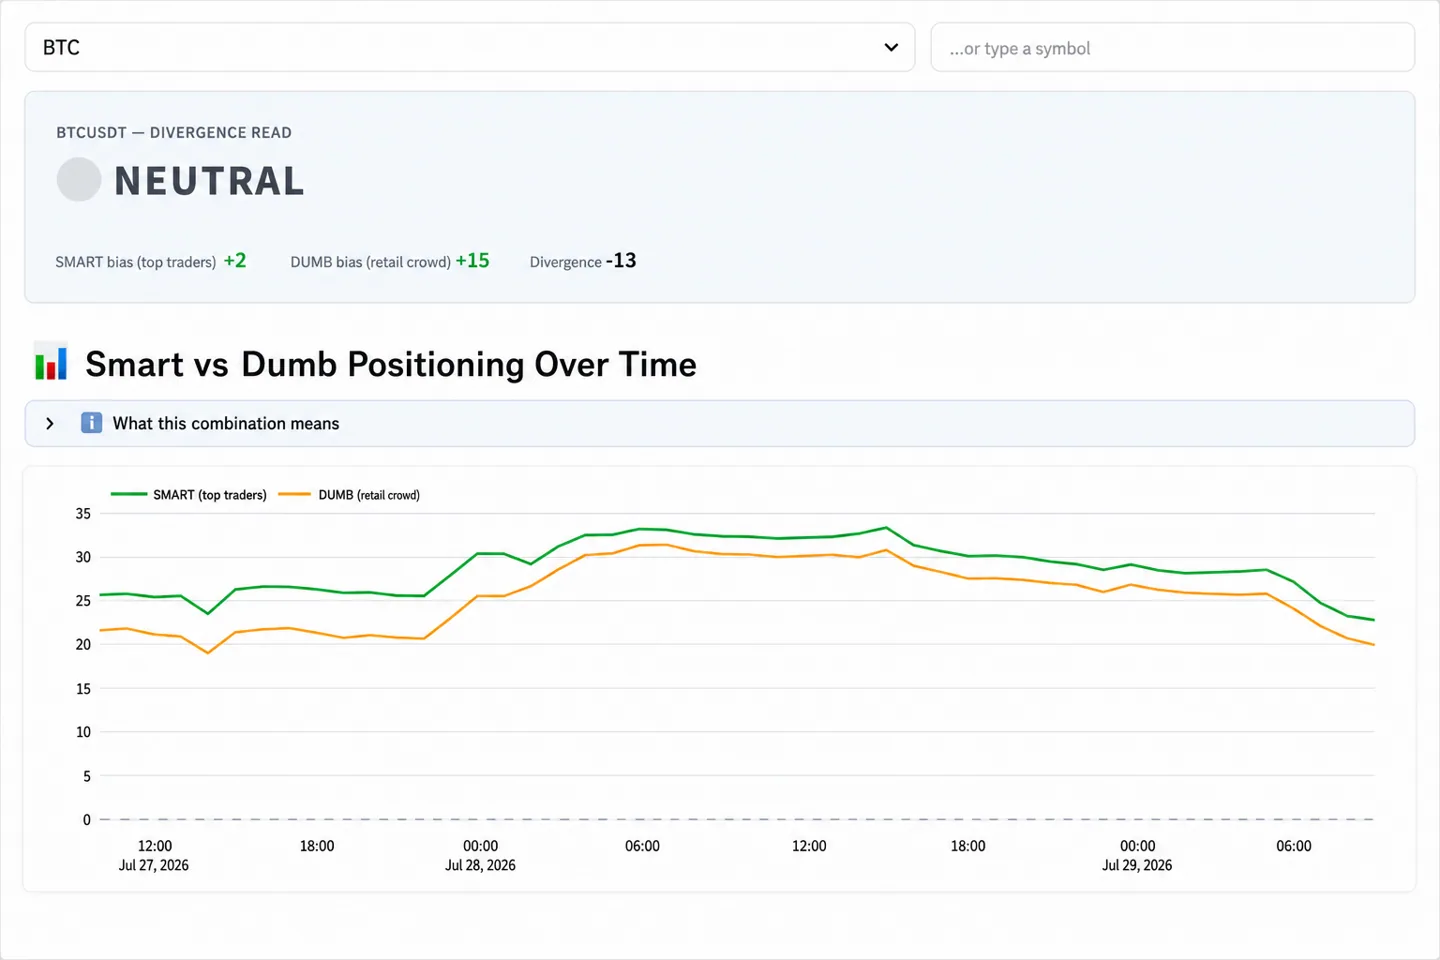
Task: Toggle SMART (top traders) legend entry
Action: point(189,495)
